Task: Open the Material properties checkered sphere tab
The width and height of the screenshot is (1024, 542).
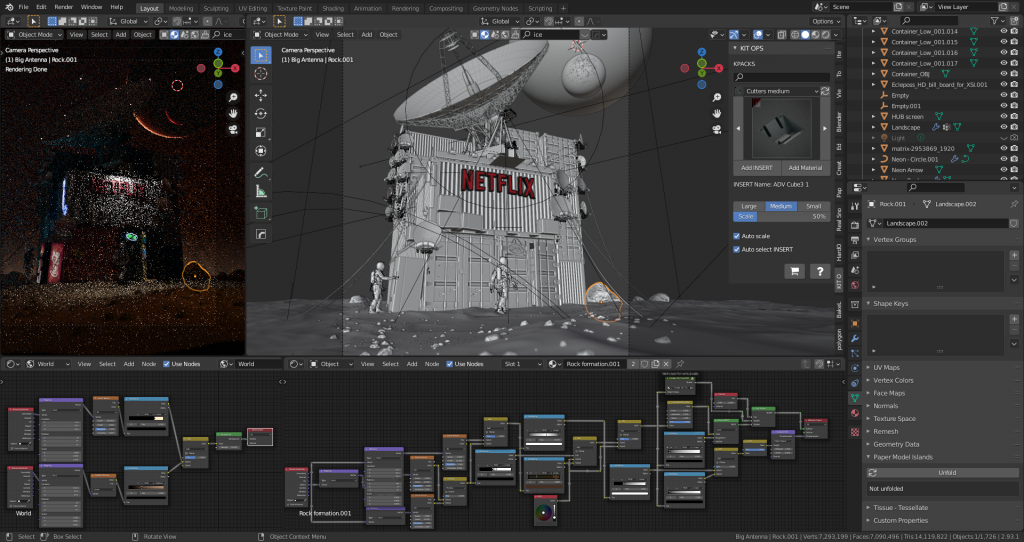Action: (x=855, y=413)
